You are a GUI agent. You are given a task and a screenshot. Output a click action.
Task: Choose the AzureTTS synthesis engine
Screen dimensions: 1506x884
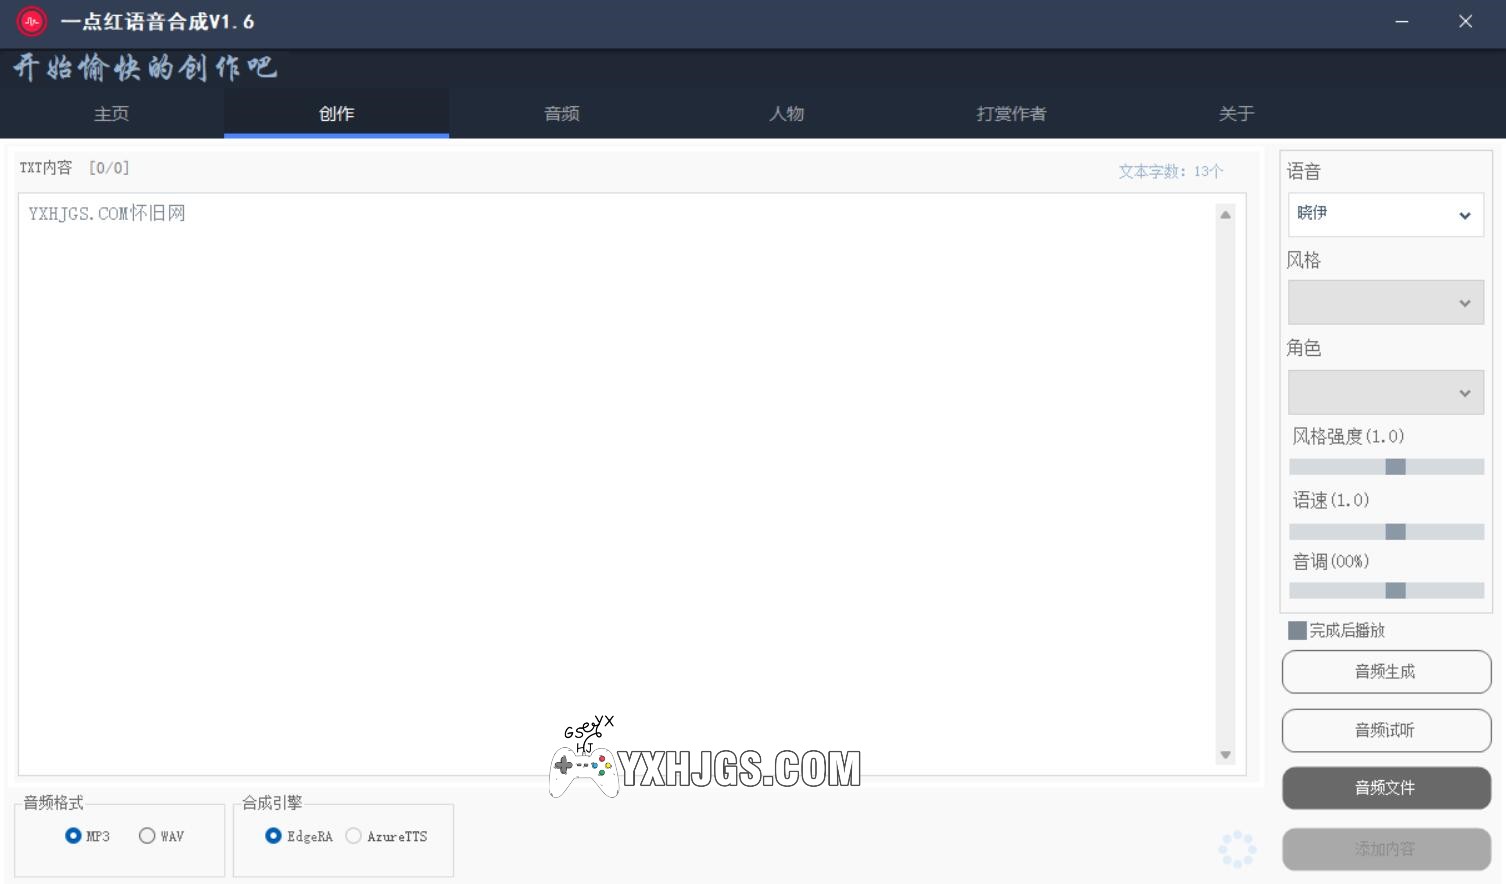pyautogui.click(x=354, y=836)
